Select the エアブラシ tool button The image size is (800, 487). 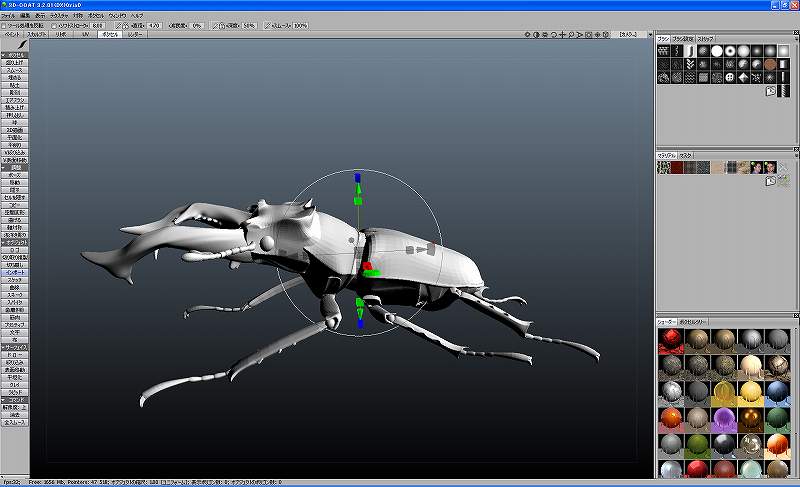pyautogui.click(x=14, y=100)
